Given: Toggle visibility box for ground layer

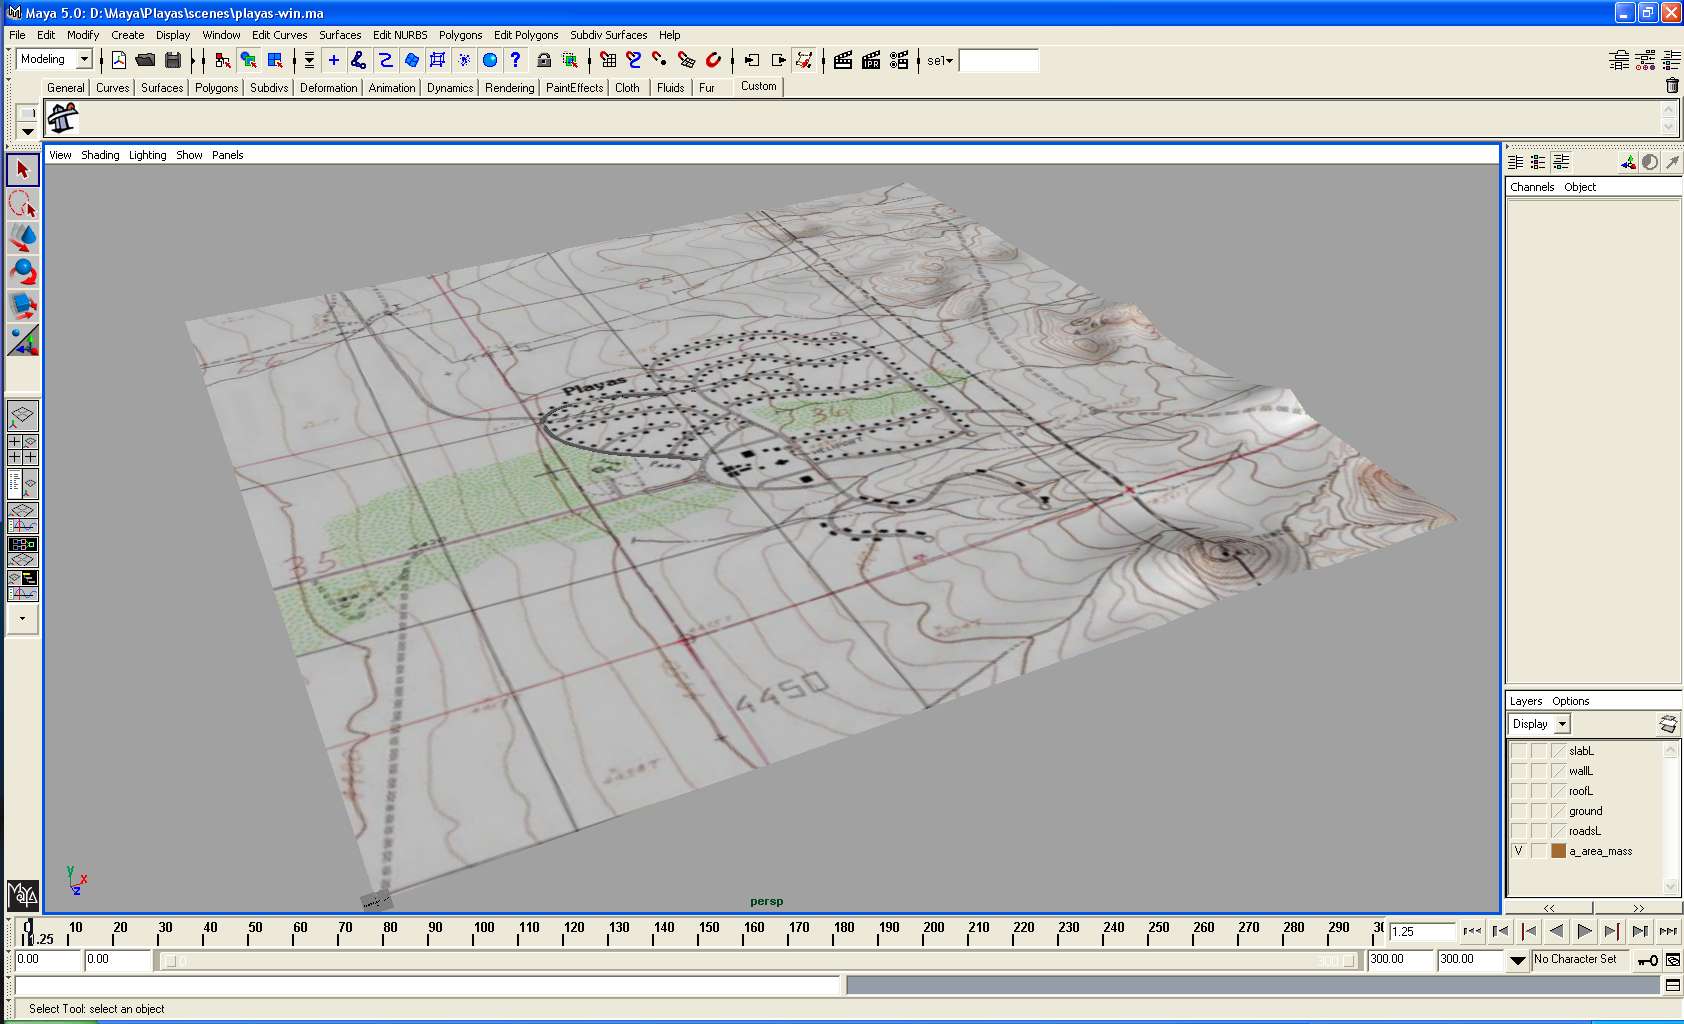Looking at the screenshot, I should click(x=1518, y=811).
